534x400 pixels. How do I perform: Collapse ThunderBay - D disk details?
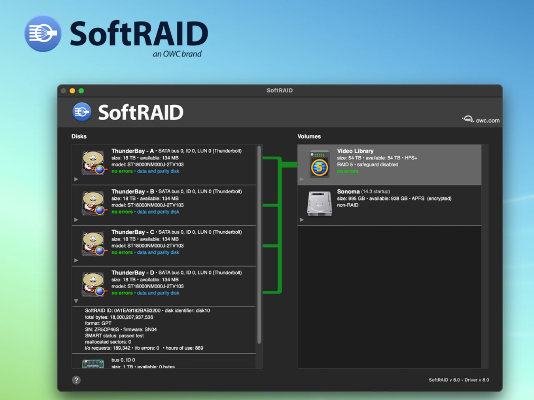[76, 301]
